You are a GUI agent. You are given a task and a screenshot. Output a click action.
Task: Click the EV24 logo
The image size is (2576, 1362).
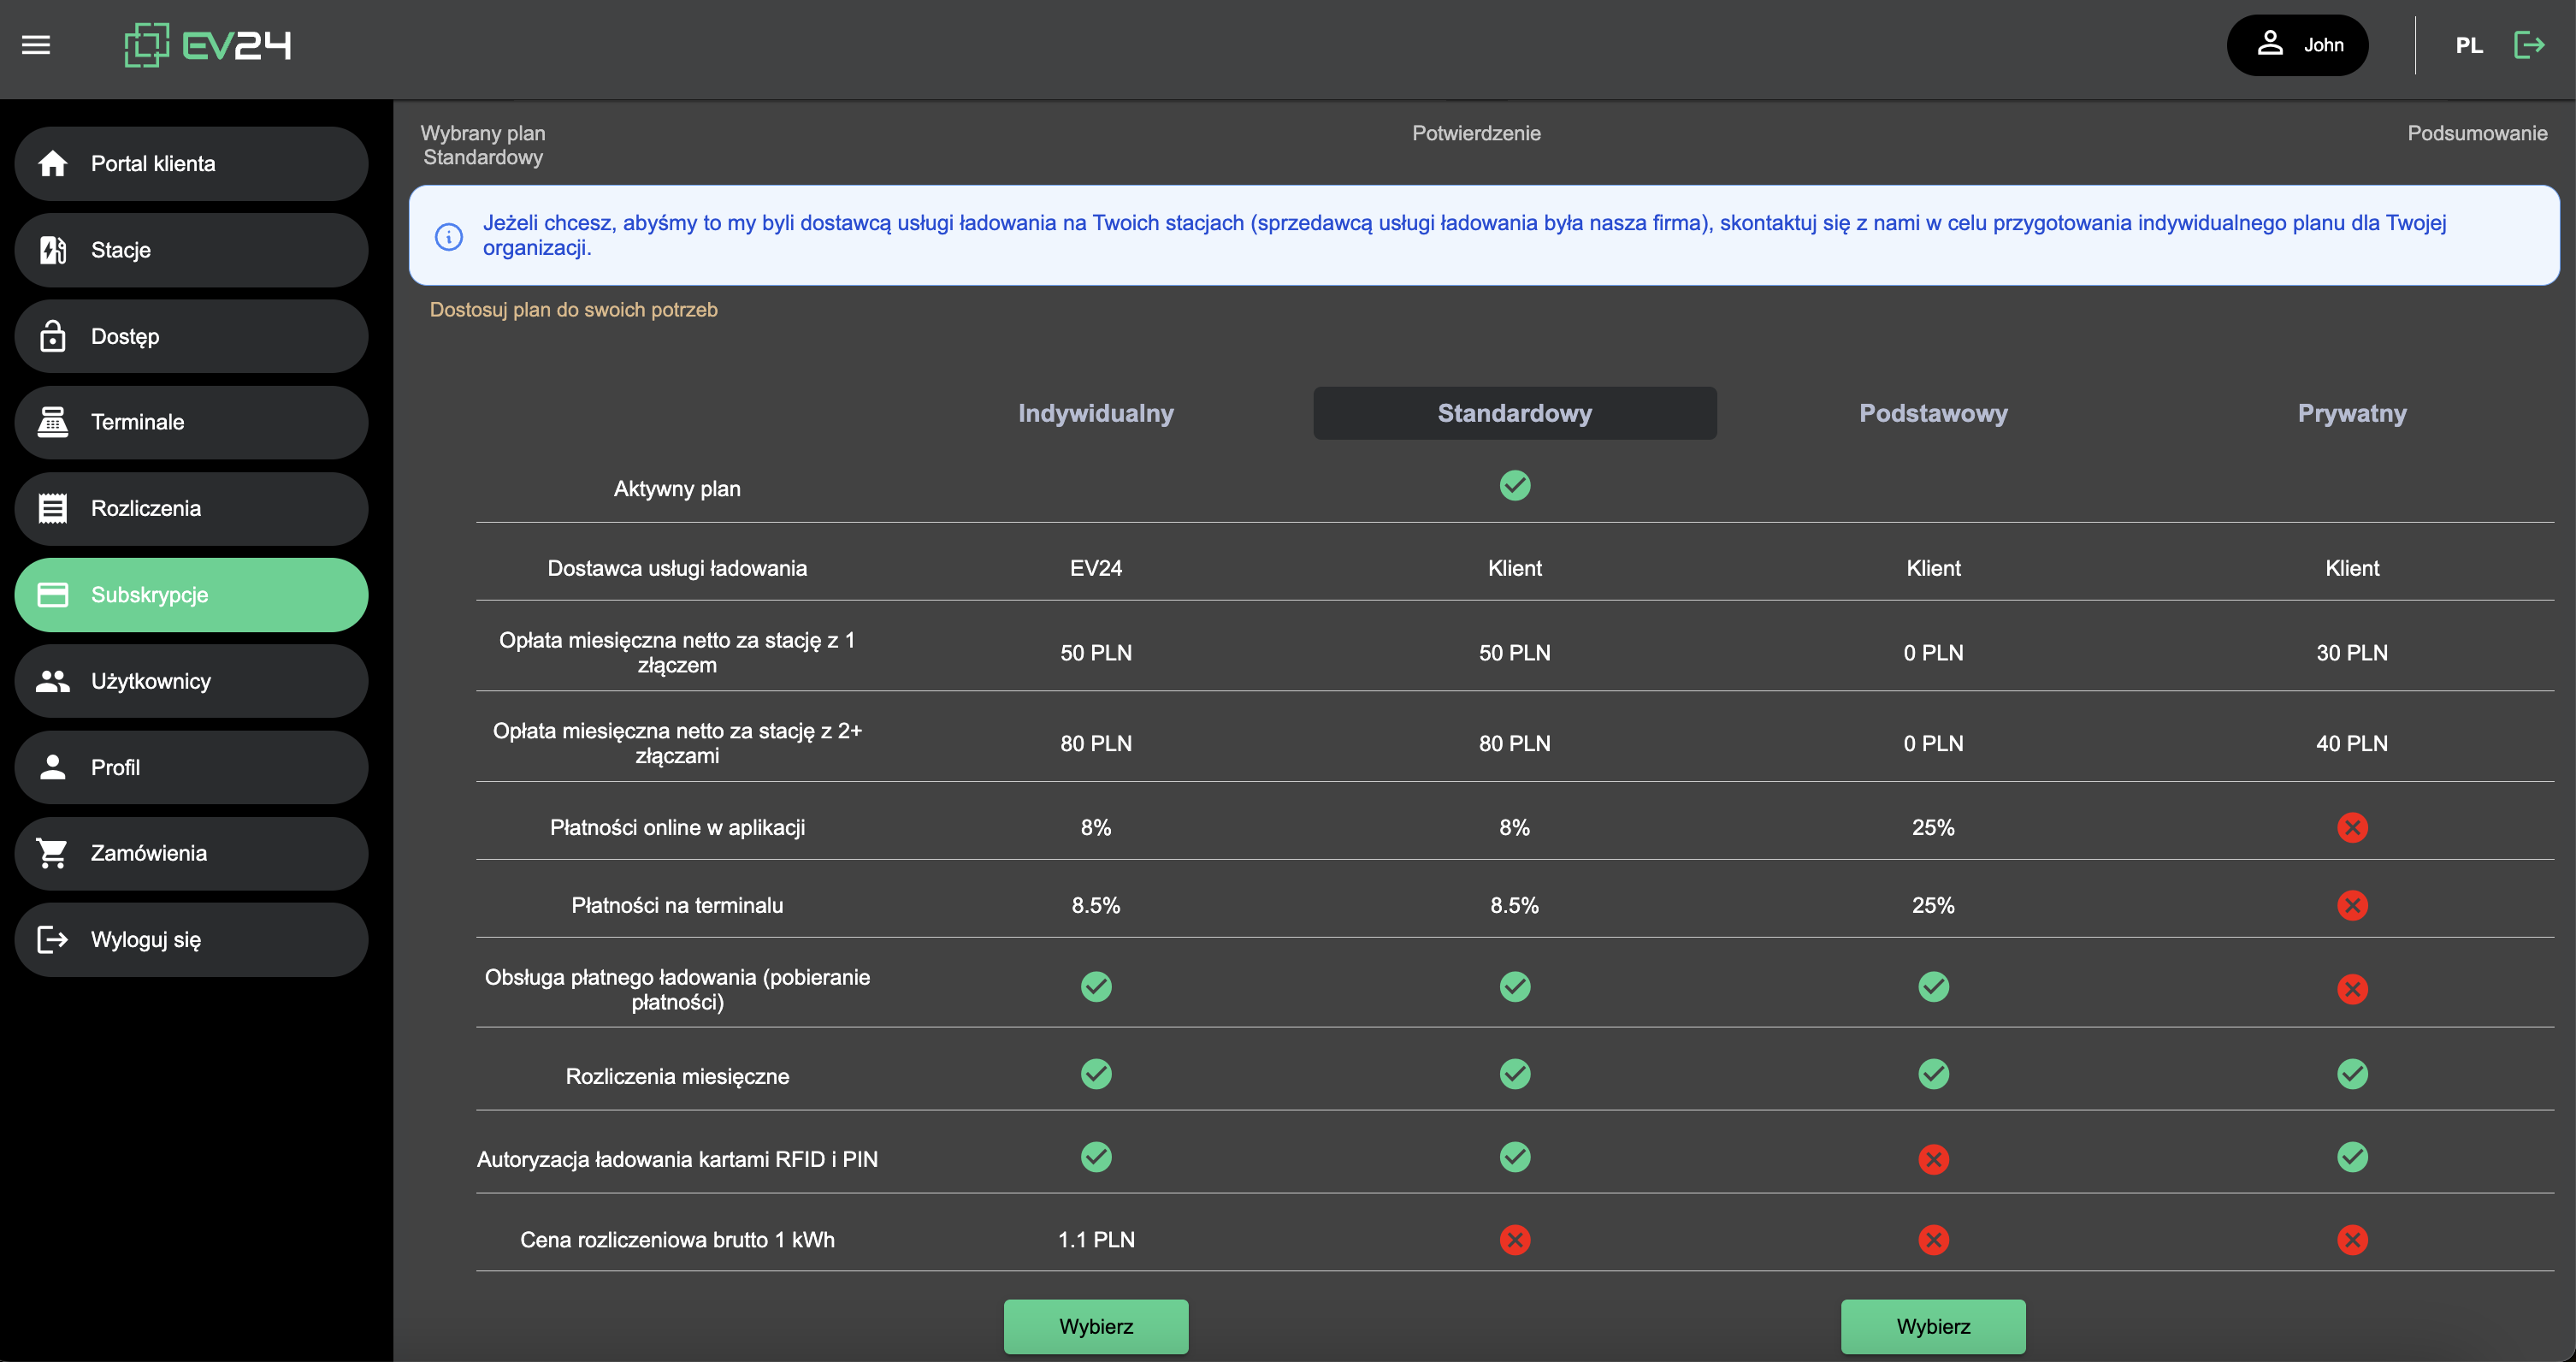point(208,45)
